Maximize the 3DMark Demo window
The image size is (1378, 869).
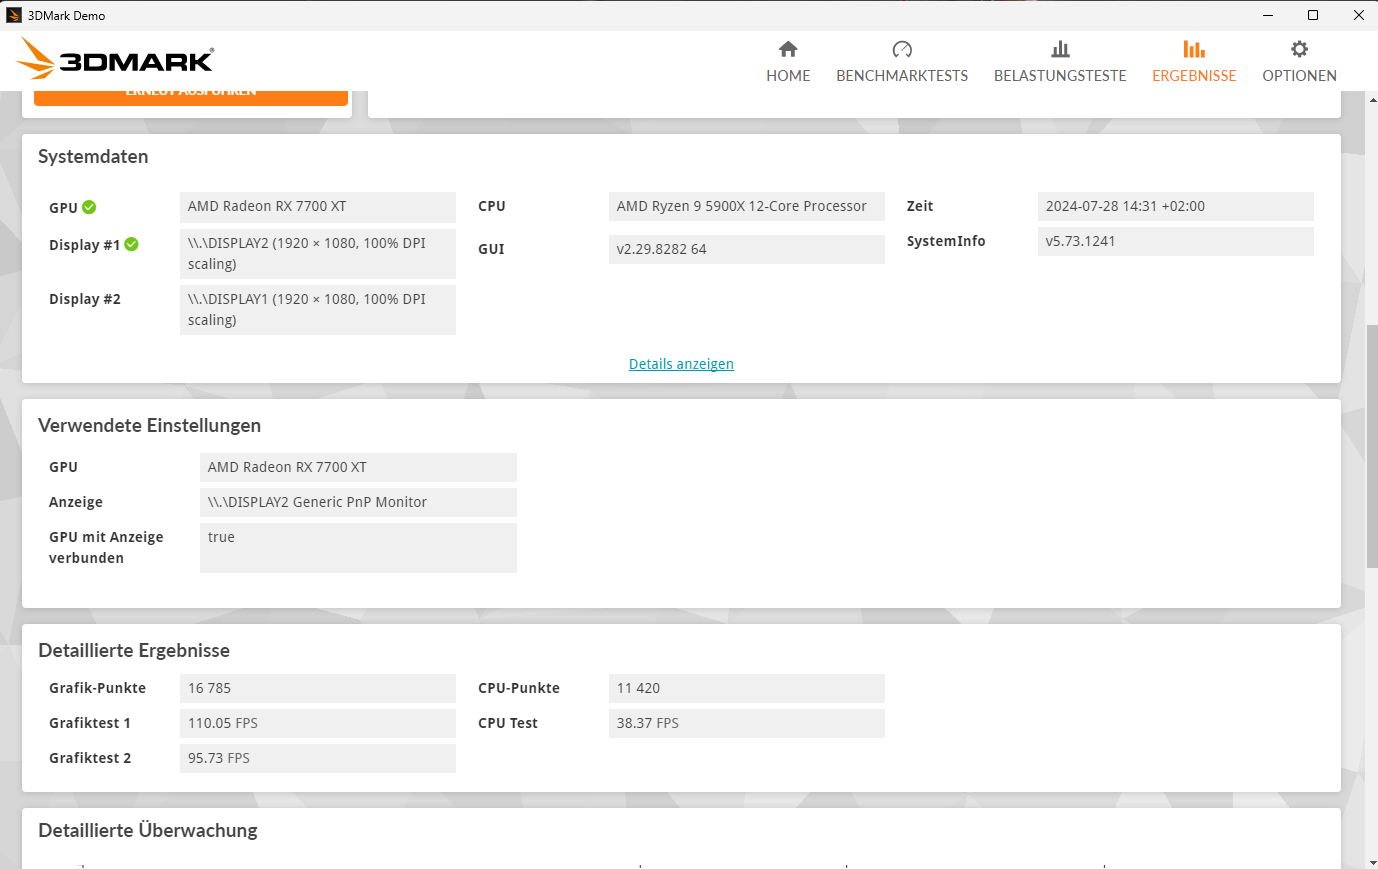coord(1313,15)
